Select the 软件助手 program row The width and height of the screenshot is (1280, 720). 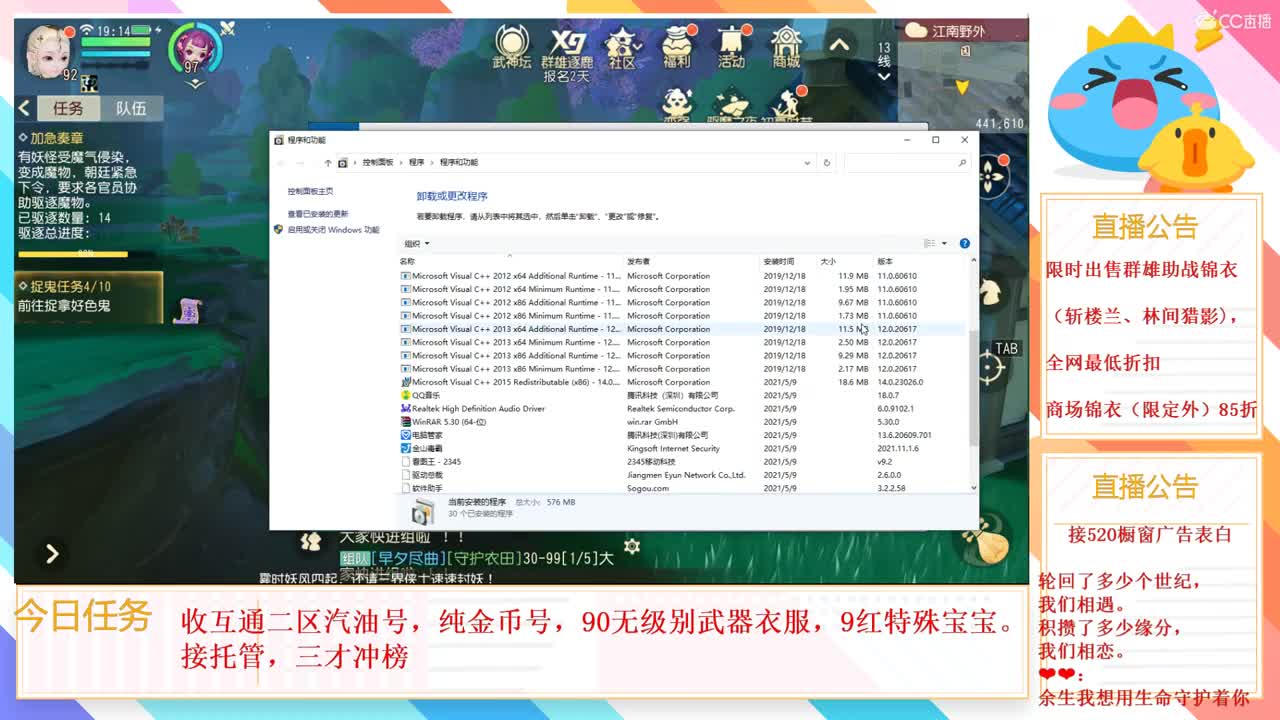point(683,488)
